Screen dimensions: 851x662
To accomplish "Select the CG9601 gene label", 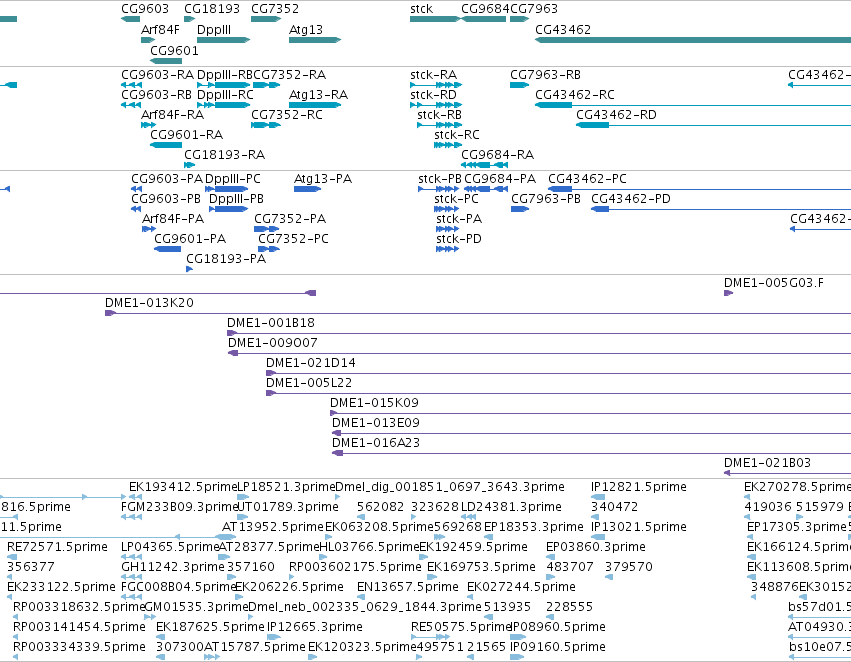I will 174,50.
